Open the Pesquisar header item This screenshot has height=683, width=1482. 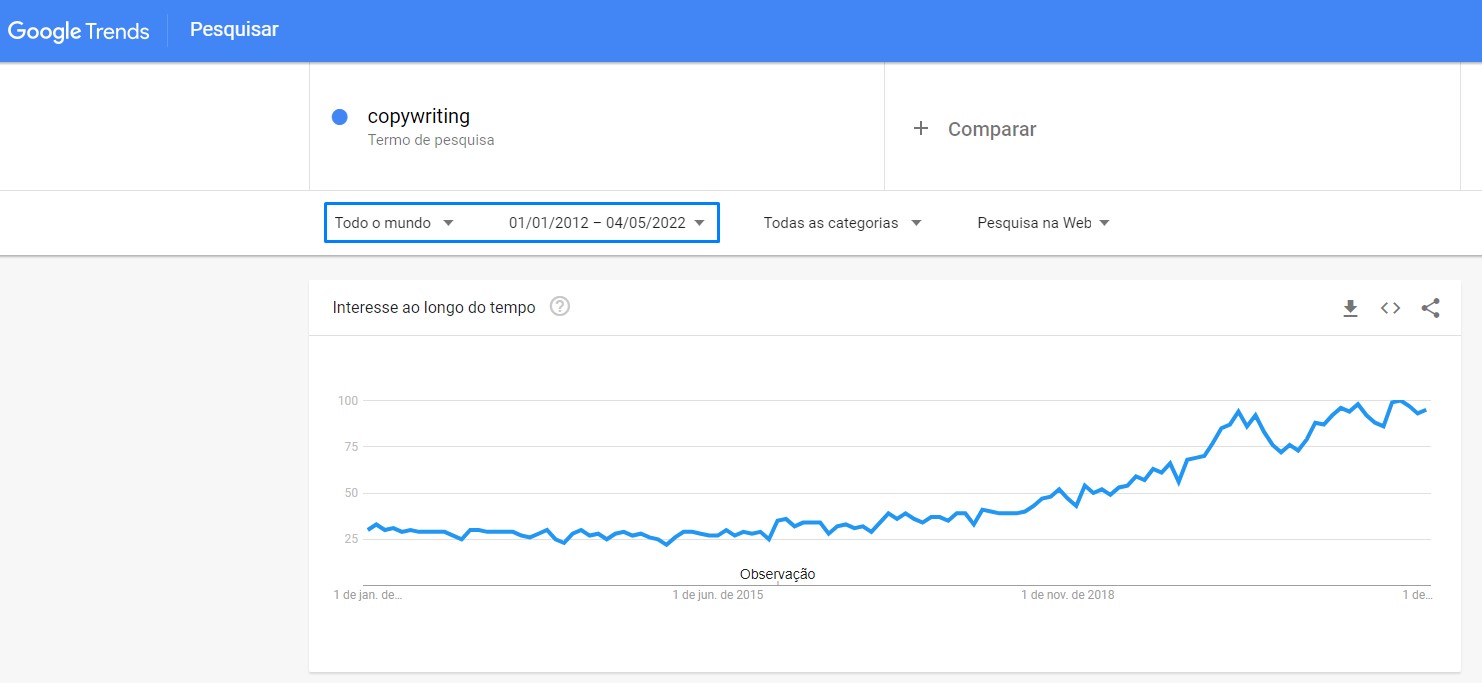tap(234, 30)
